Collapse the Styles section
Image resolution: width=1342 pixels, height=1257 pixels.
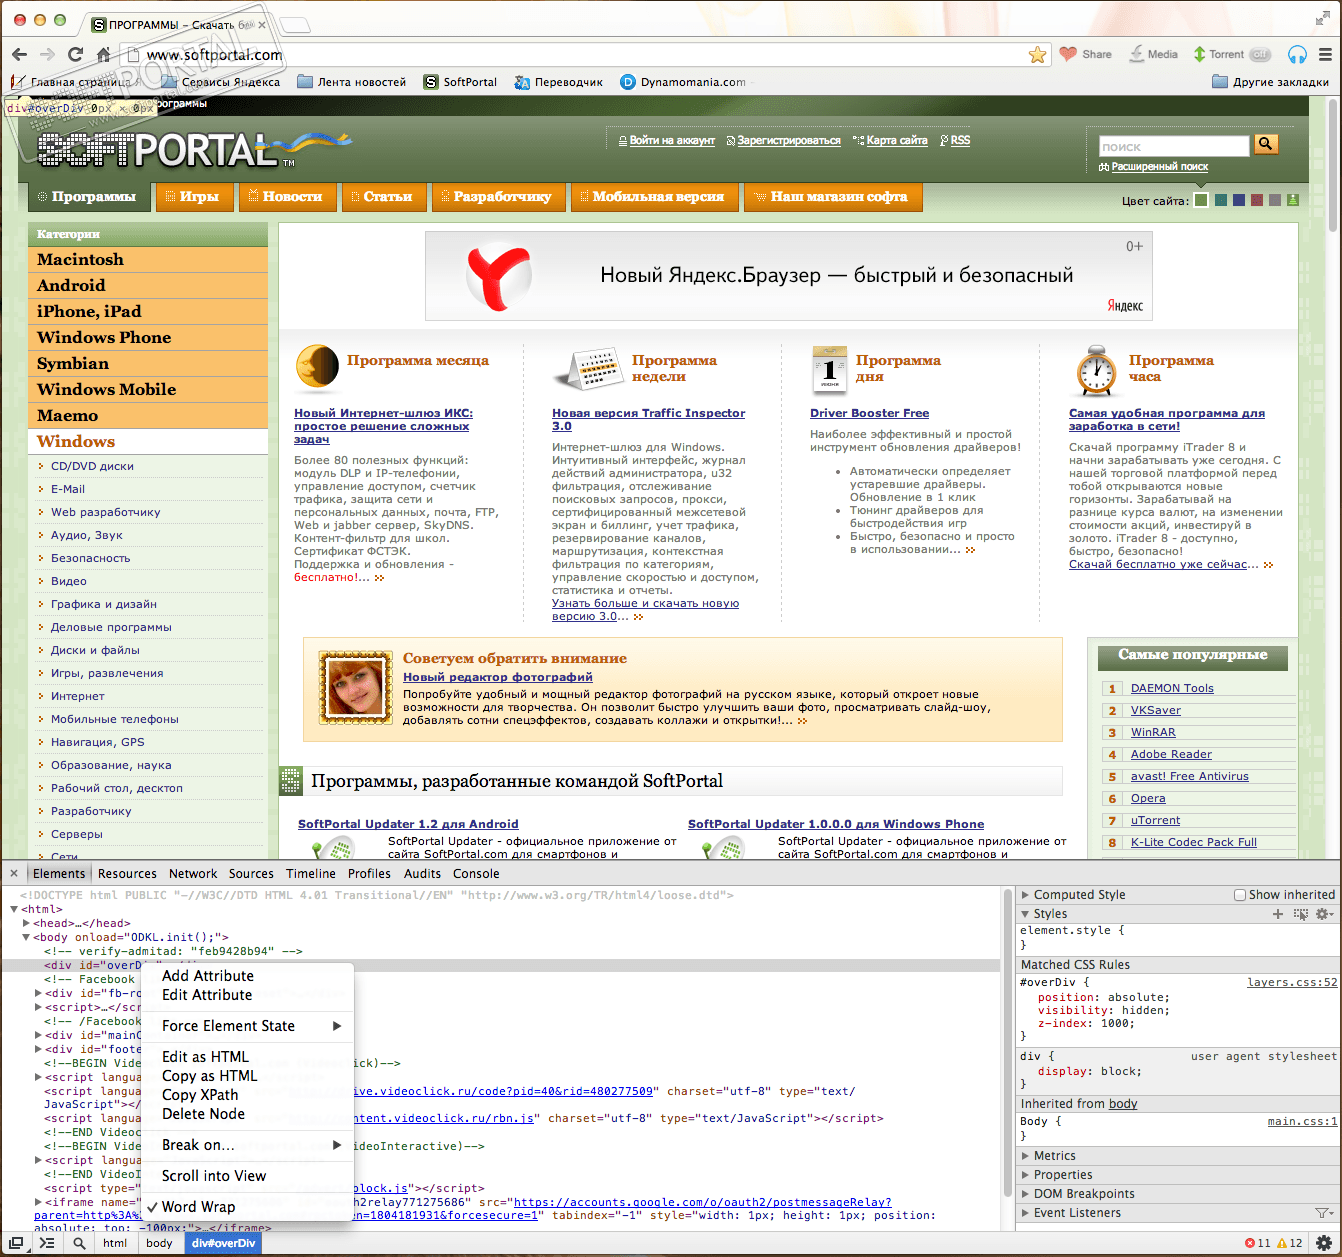click(1025, 914)
